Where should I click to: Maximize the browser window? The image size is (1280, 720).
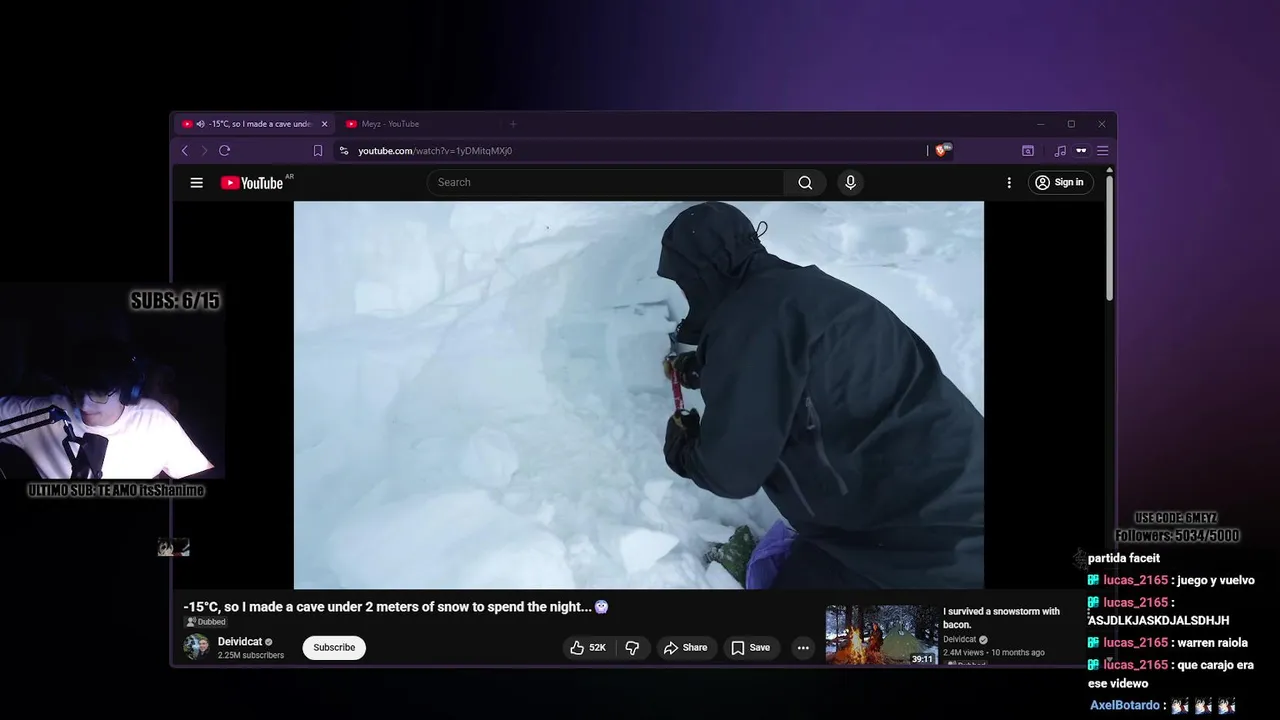coord(1071,124)
